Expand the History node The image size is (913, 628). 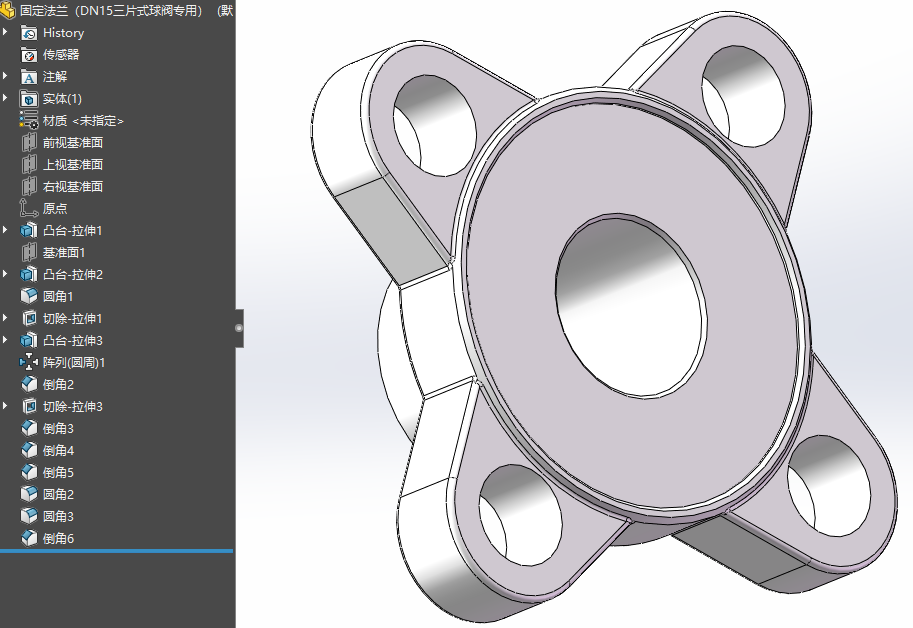5,31
